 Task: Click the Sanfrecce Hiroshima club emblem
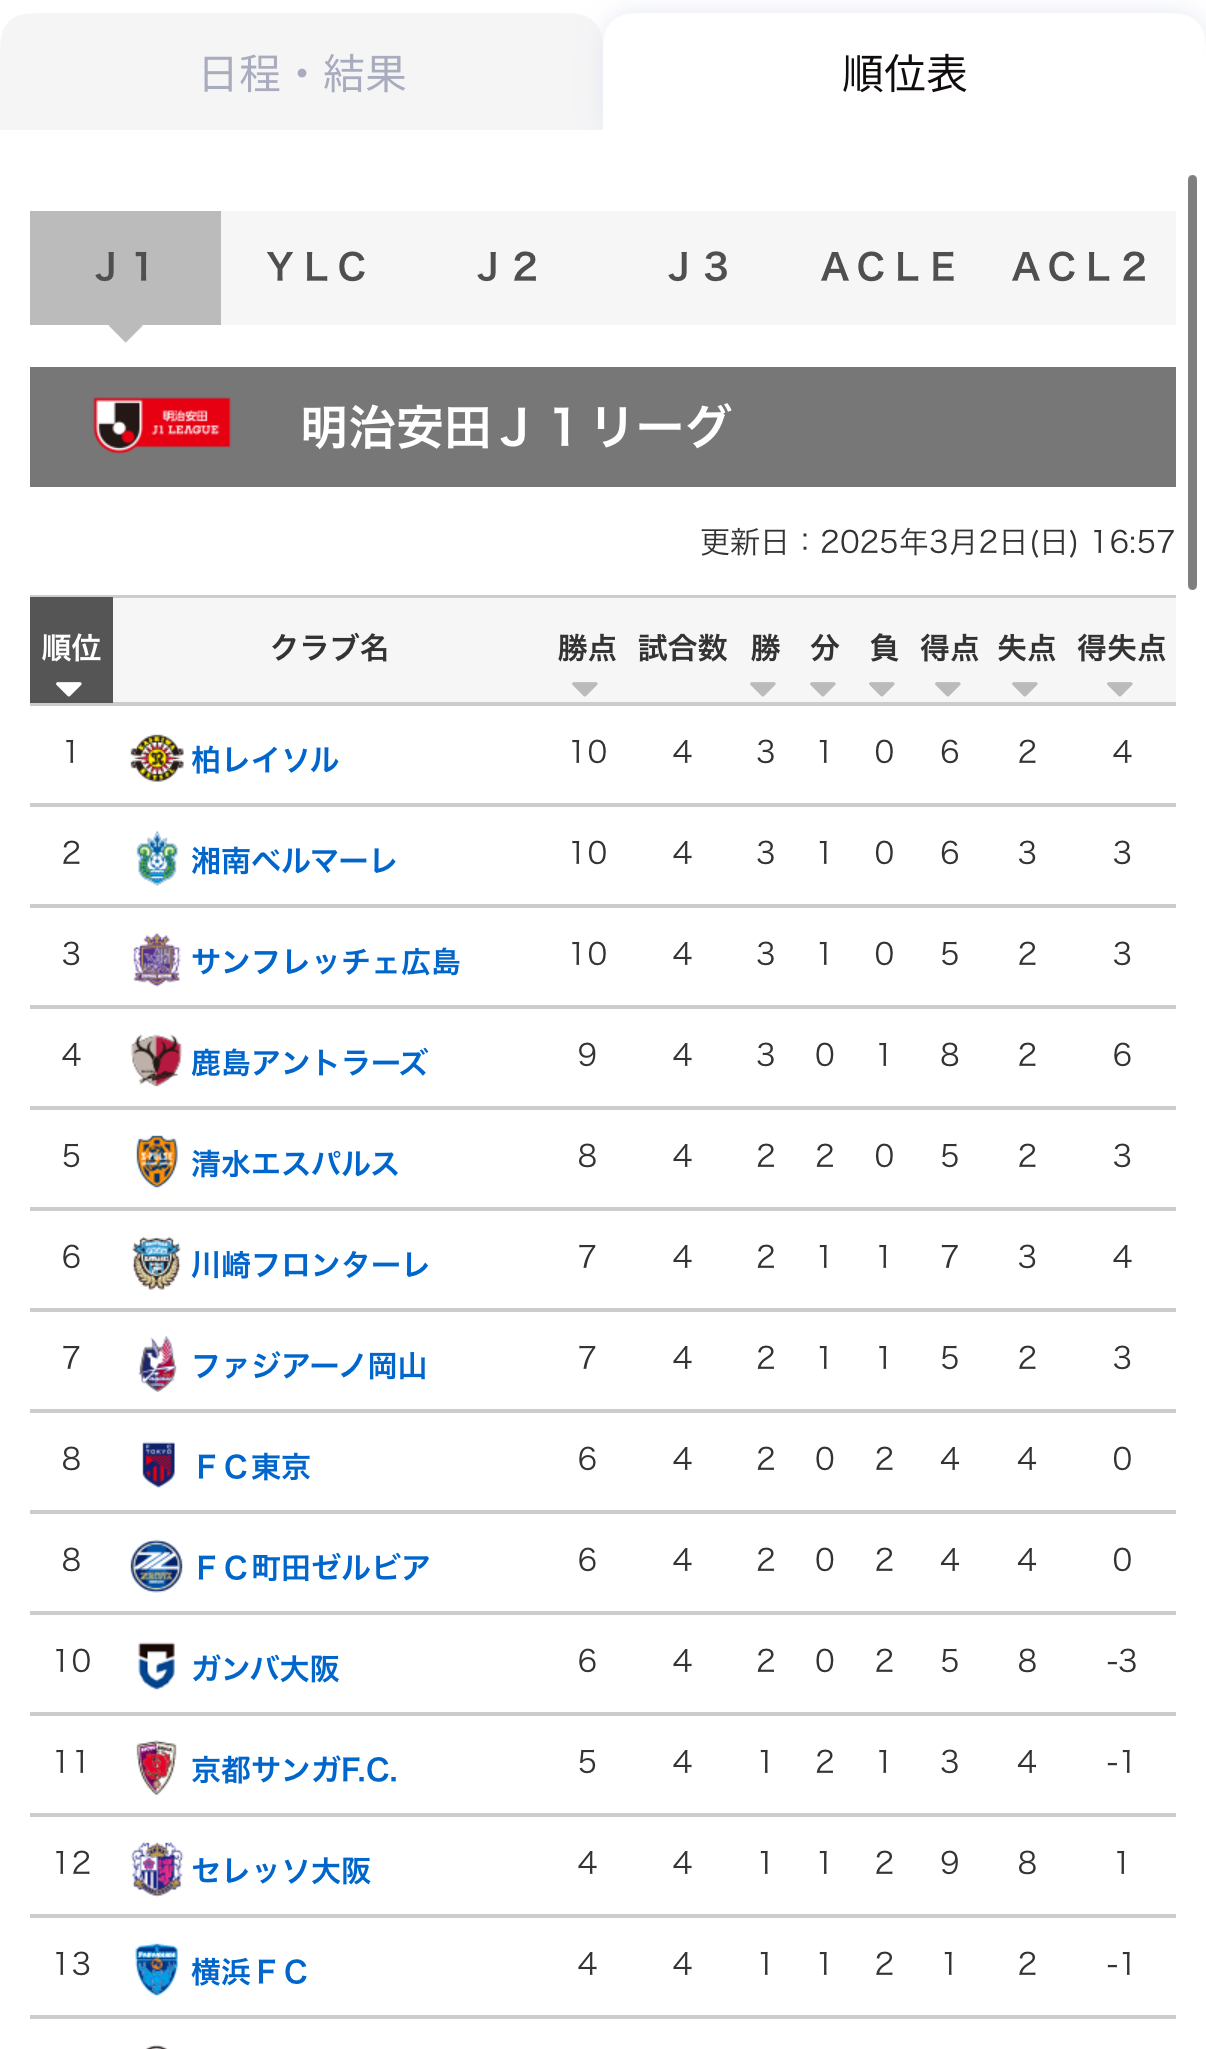pos(157,960)
